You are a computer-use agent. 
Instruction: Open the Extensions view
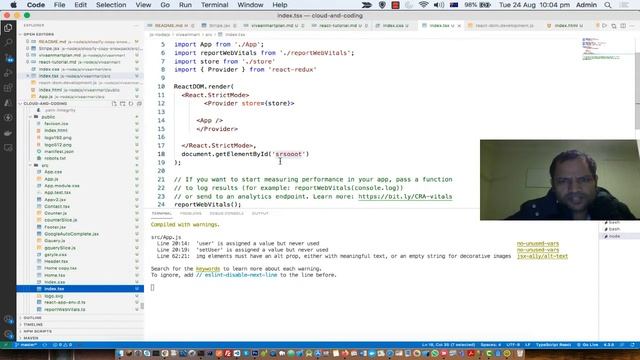point(8,88)
